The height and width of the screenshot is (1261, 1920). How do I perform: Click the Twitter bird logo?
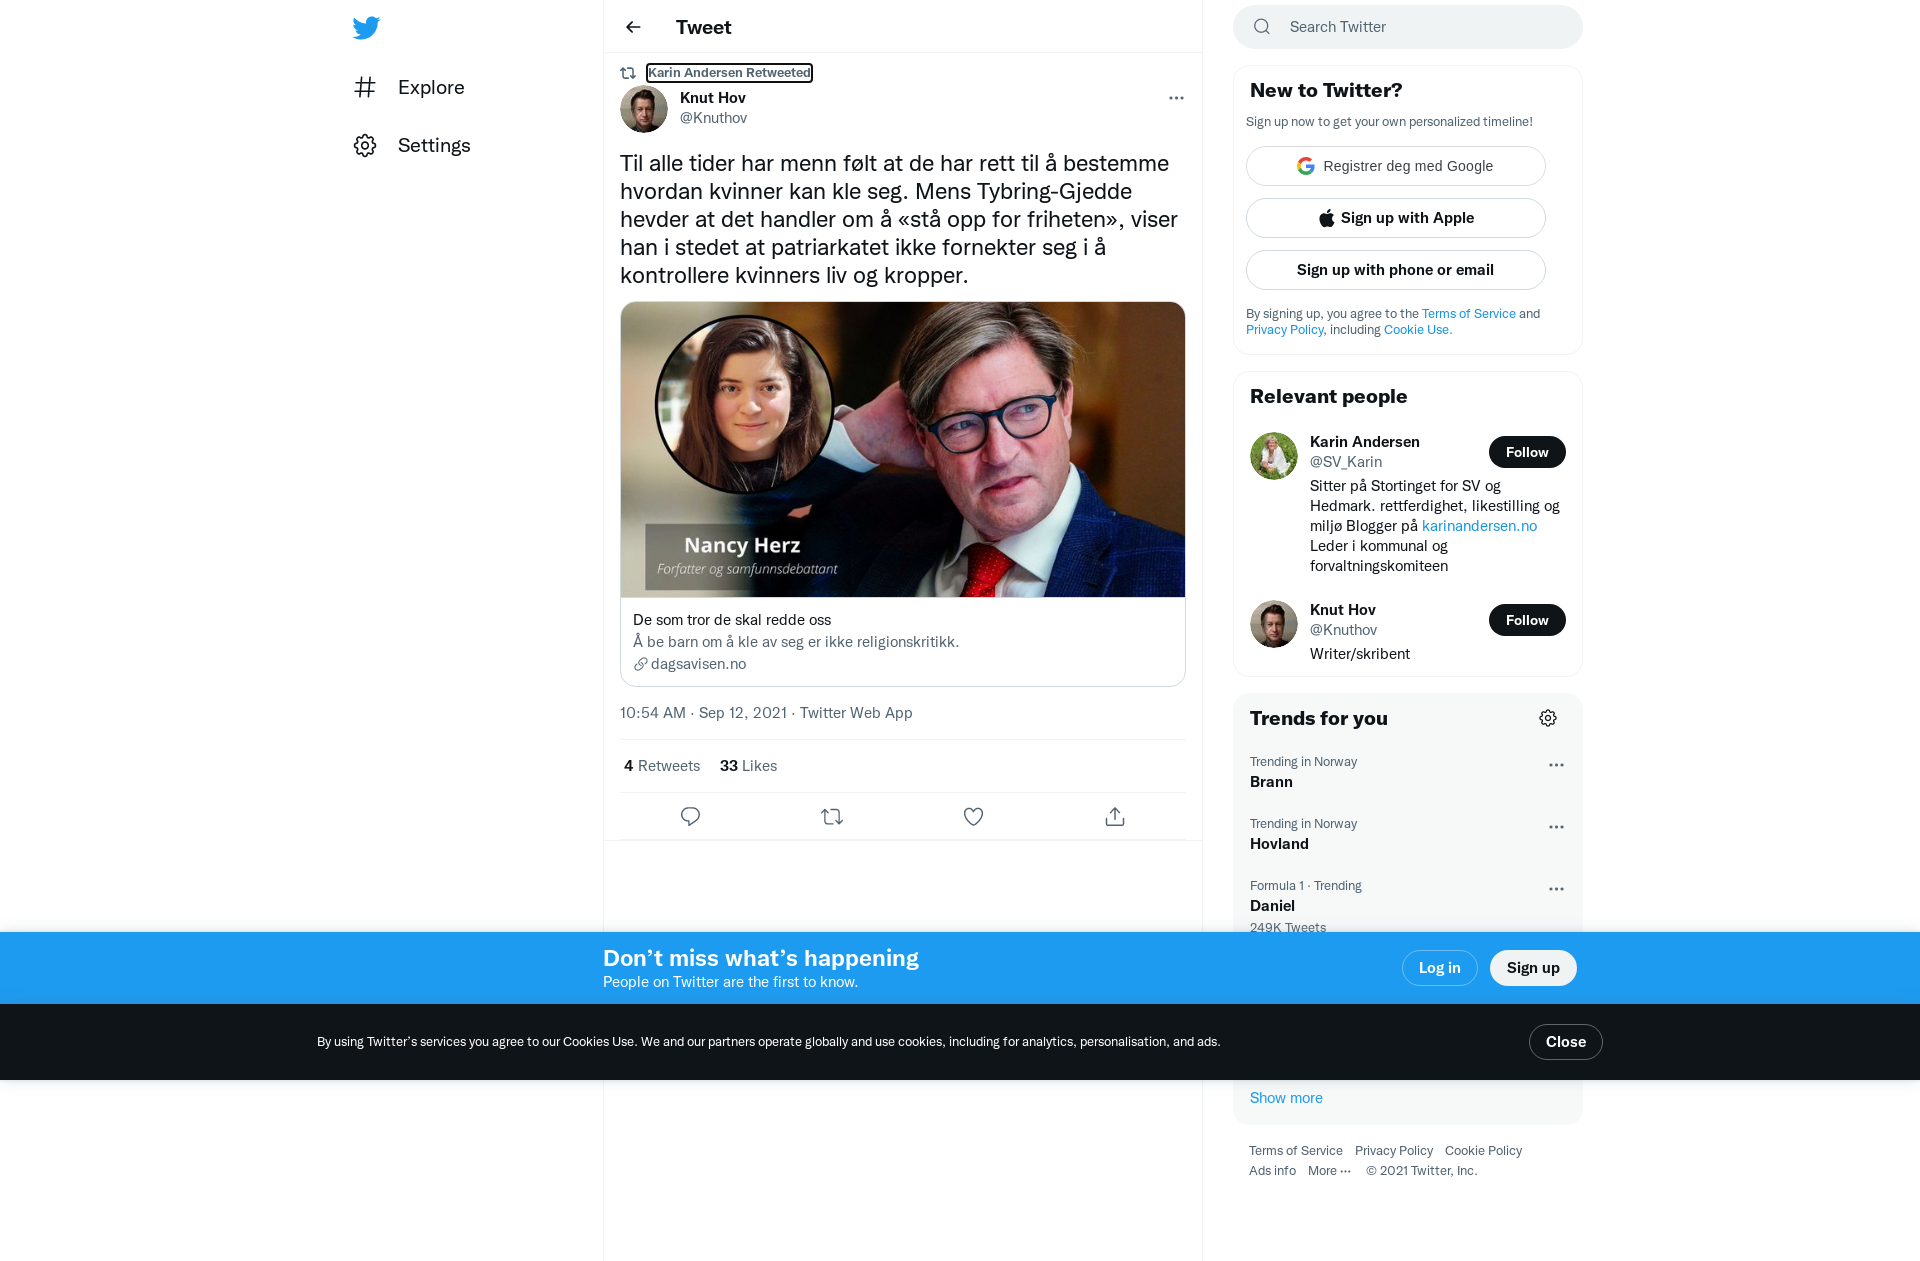pos(366,27)
